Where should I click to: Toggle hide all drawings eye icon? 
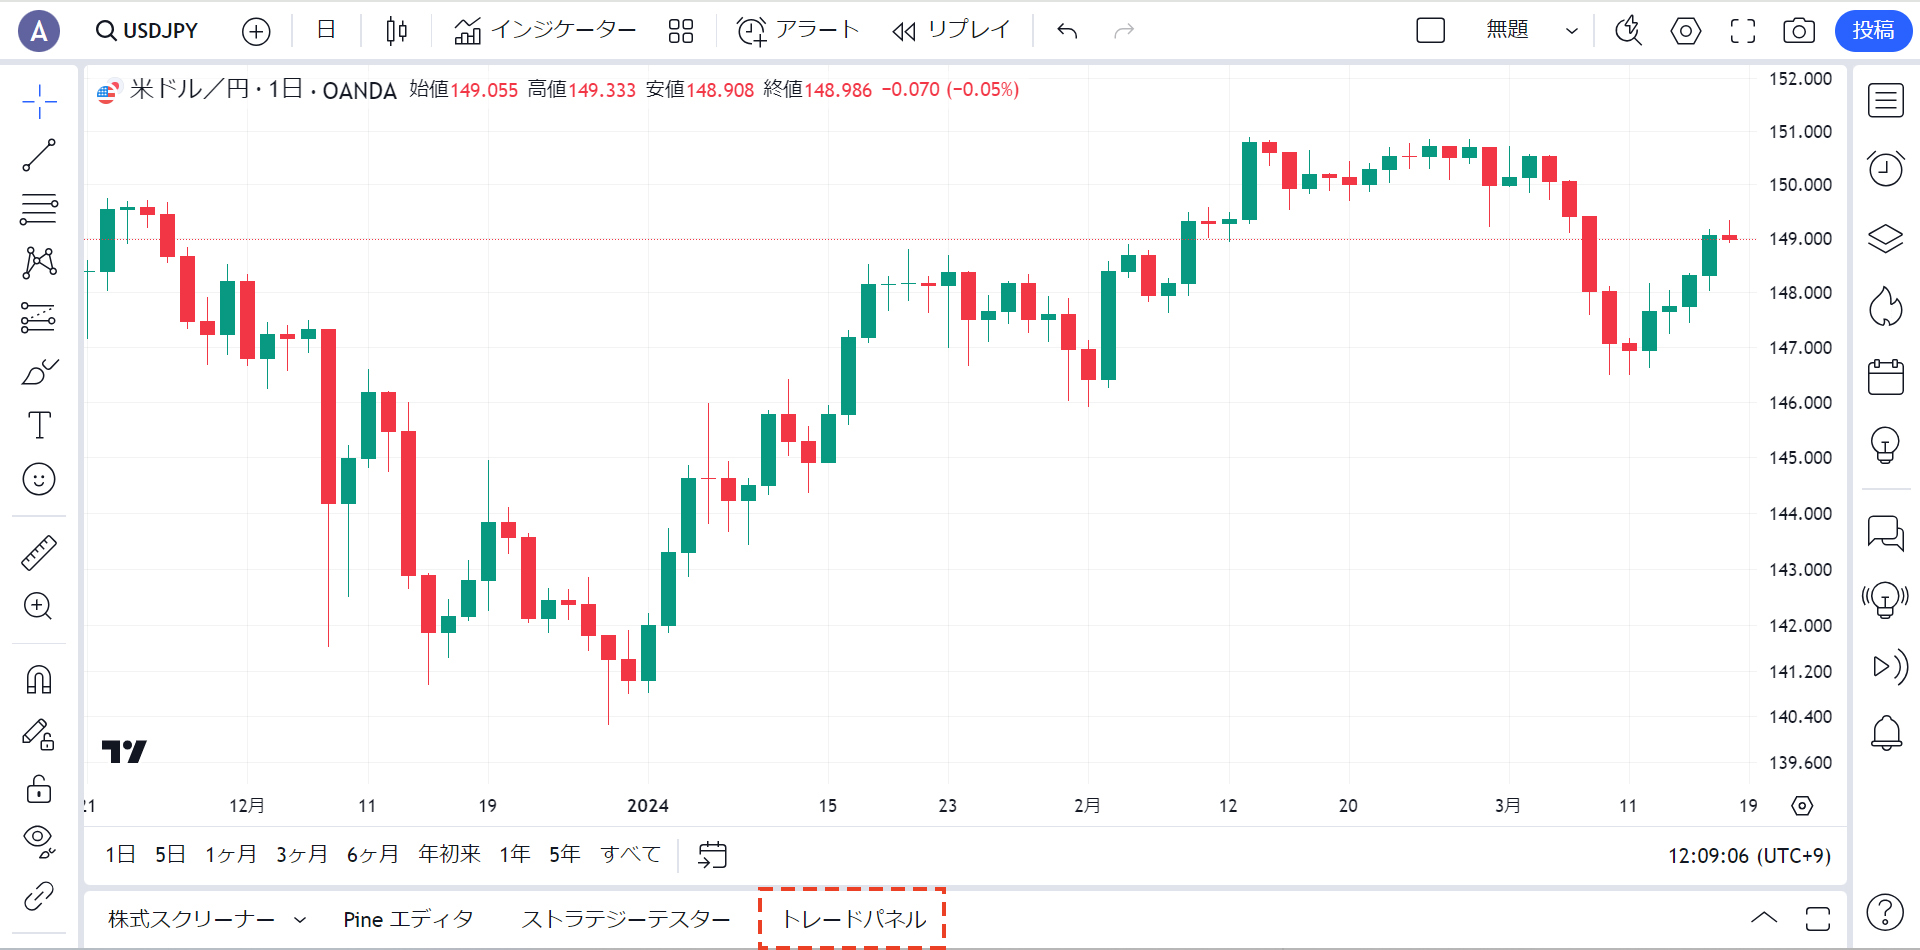39,841
